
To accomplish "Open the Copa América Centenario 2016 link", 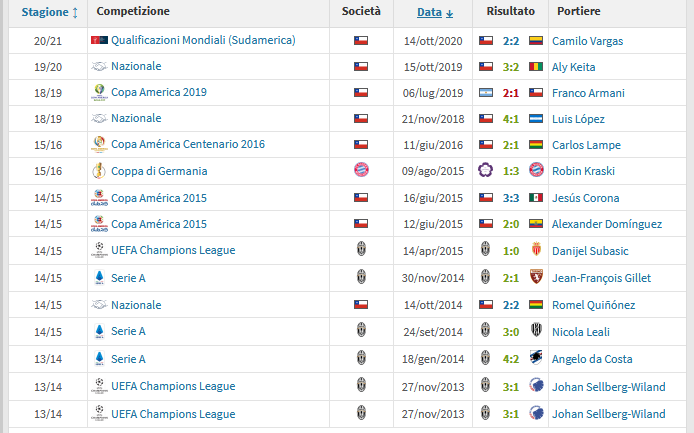I will tap(188, 144).
